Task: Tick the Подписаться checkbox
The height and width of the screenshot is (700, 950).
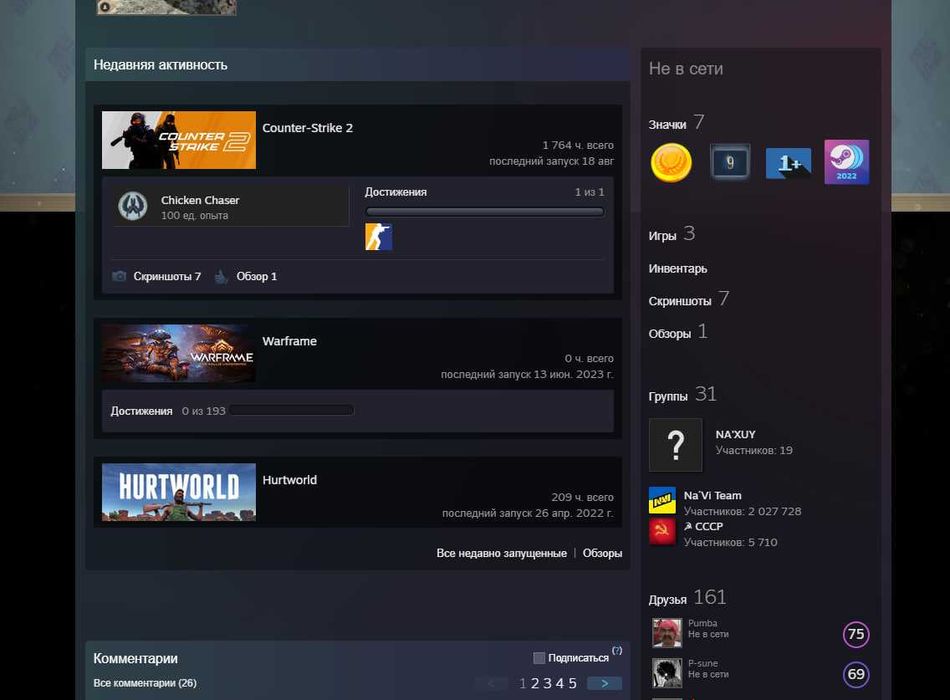Action: click(539, 658)
